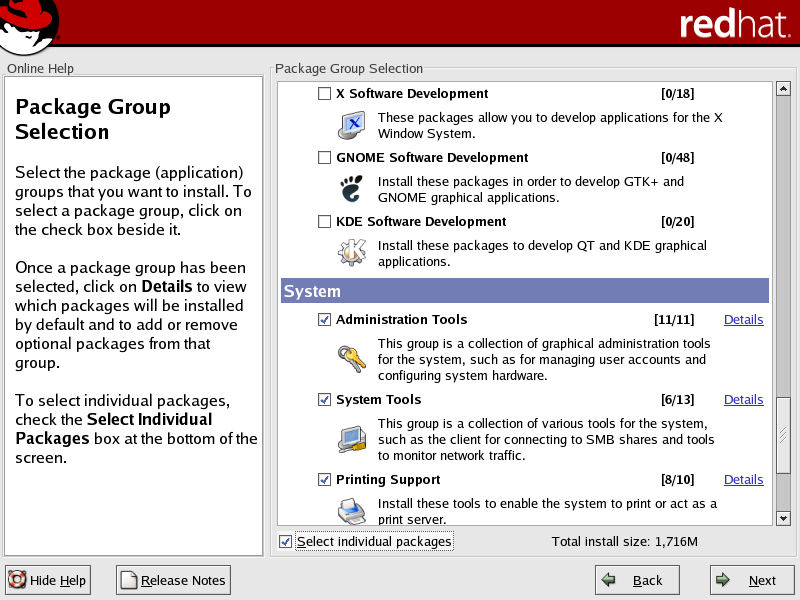Click the X Software Development label
The image size is (800, 600).
(412, 93)
